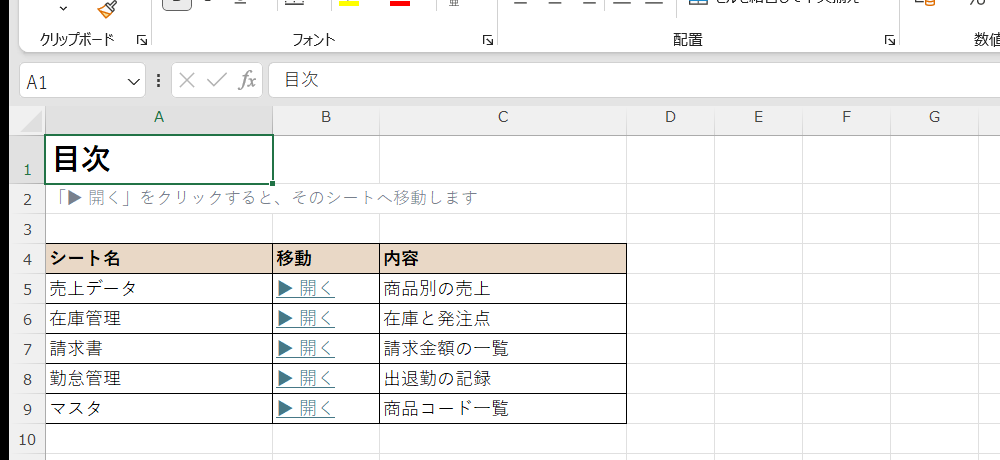Click inside the Name Box showing A1
This screenshot has height=460, width=1000.
click(73, 81)
